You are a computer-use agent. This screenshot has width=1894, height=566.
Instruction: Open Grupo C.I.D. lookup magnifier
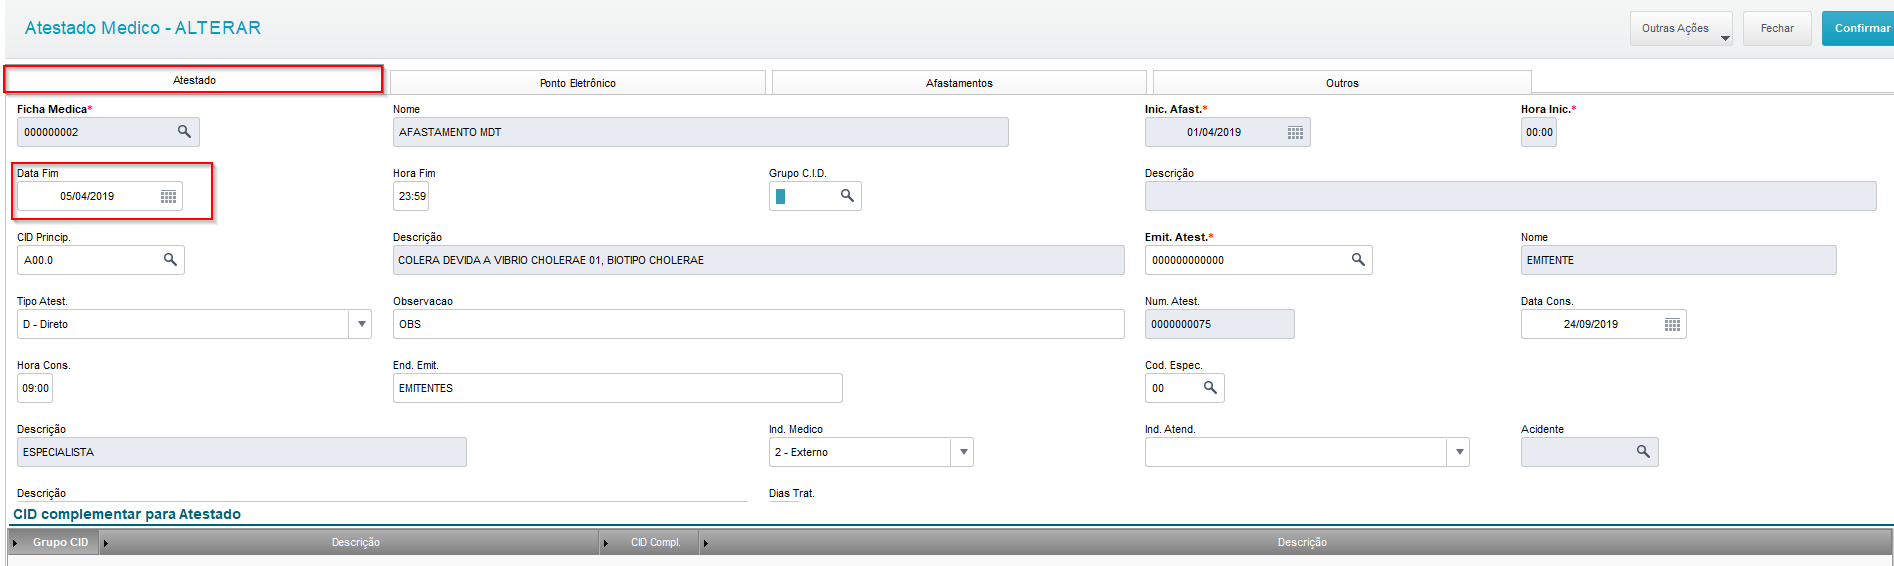(847, 196)
